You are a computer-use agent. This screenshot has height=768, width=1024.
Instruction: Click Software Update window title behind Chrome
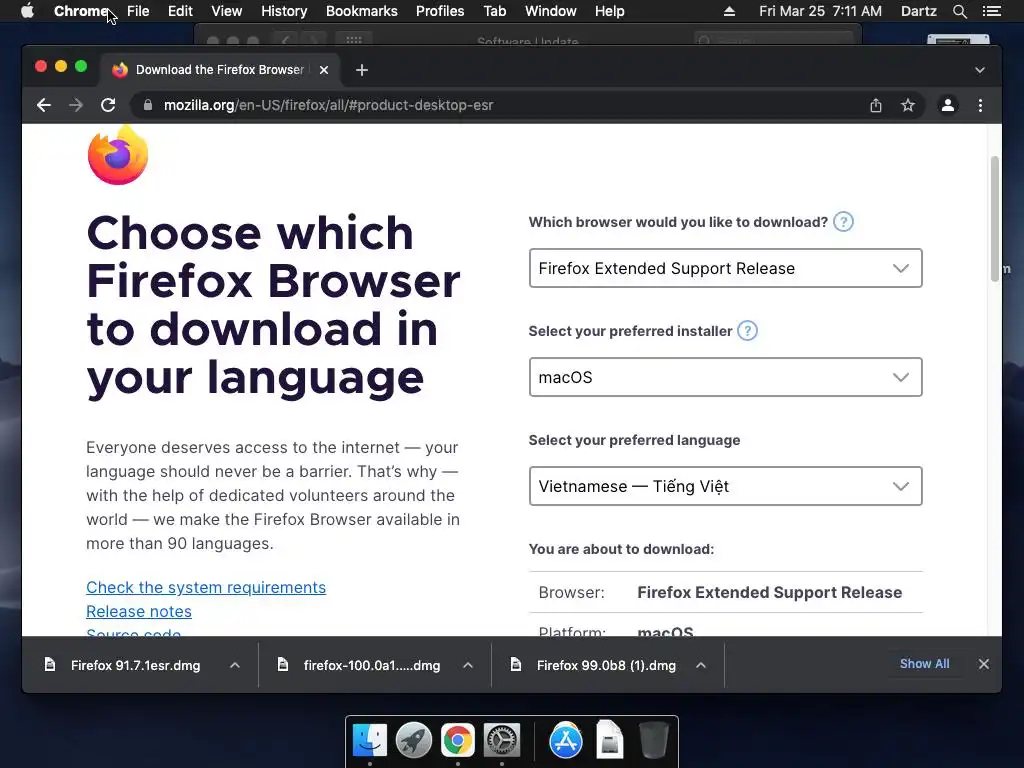(528, 42)
